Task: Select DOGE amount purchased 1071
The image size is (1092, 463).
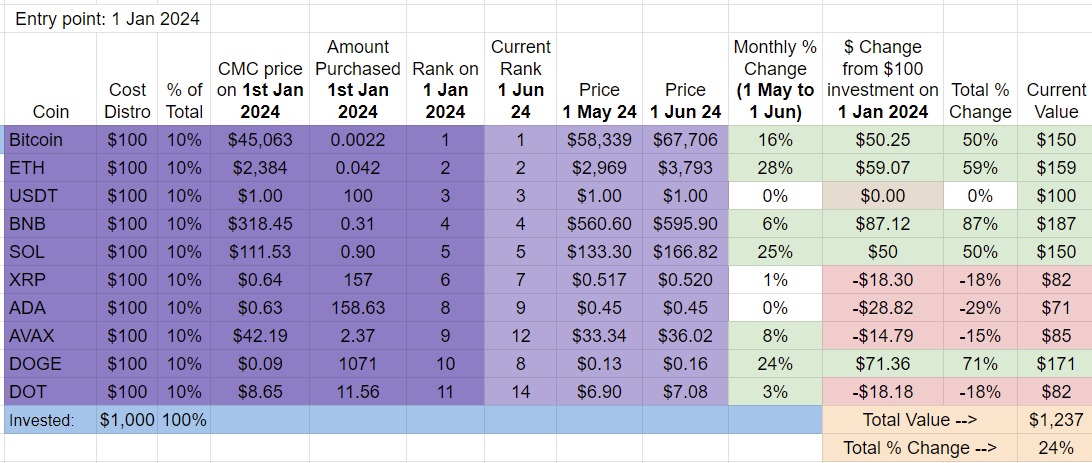Action: tap(358, 363)
